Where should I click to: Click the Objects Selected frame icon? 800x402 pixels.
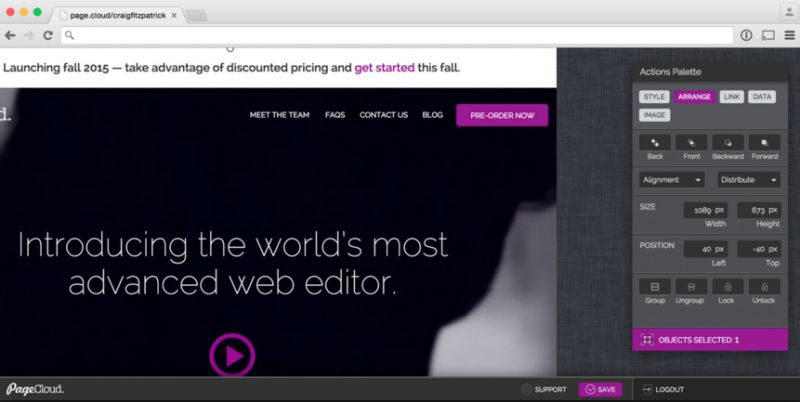click(x=647, y=340)
